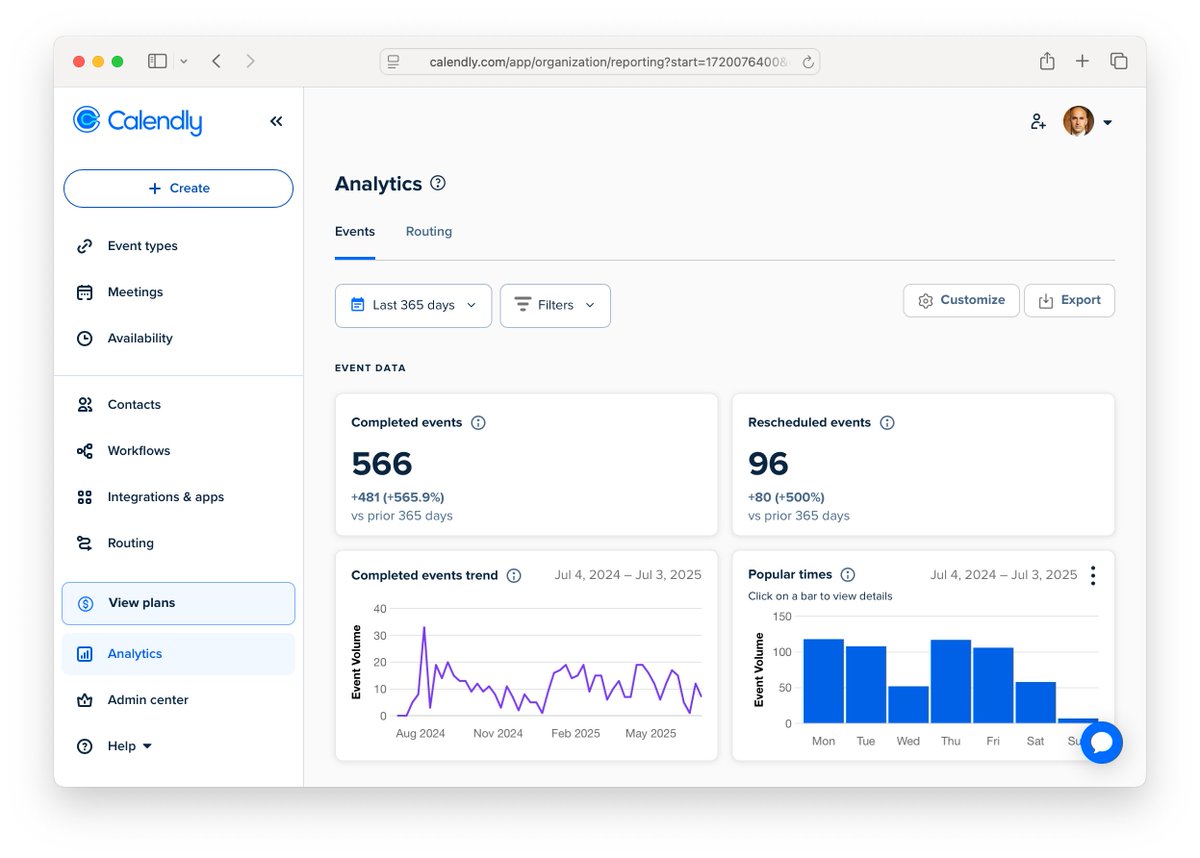Show browser tab overview
The width and height of the screenshot is (1200, 858).
coord(1119,61)
